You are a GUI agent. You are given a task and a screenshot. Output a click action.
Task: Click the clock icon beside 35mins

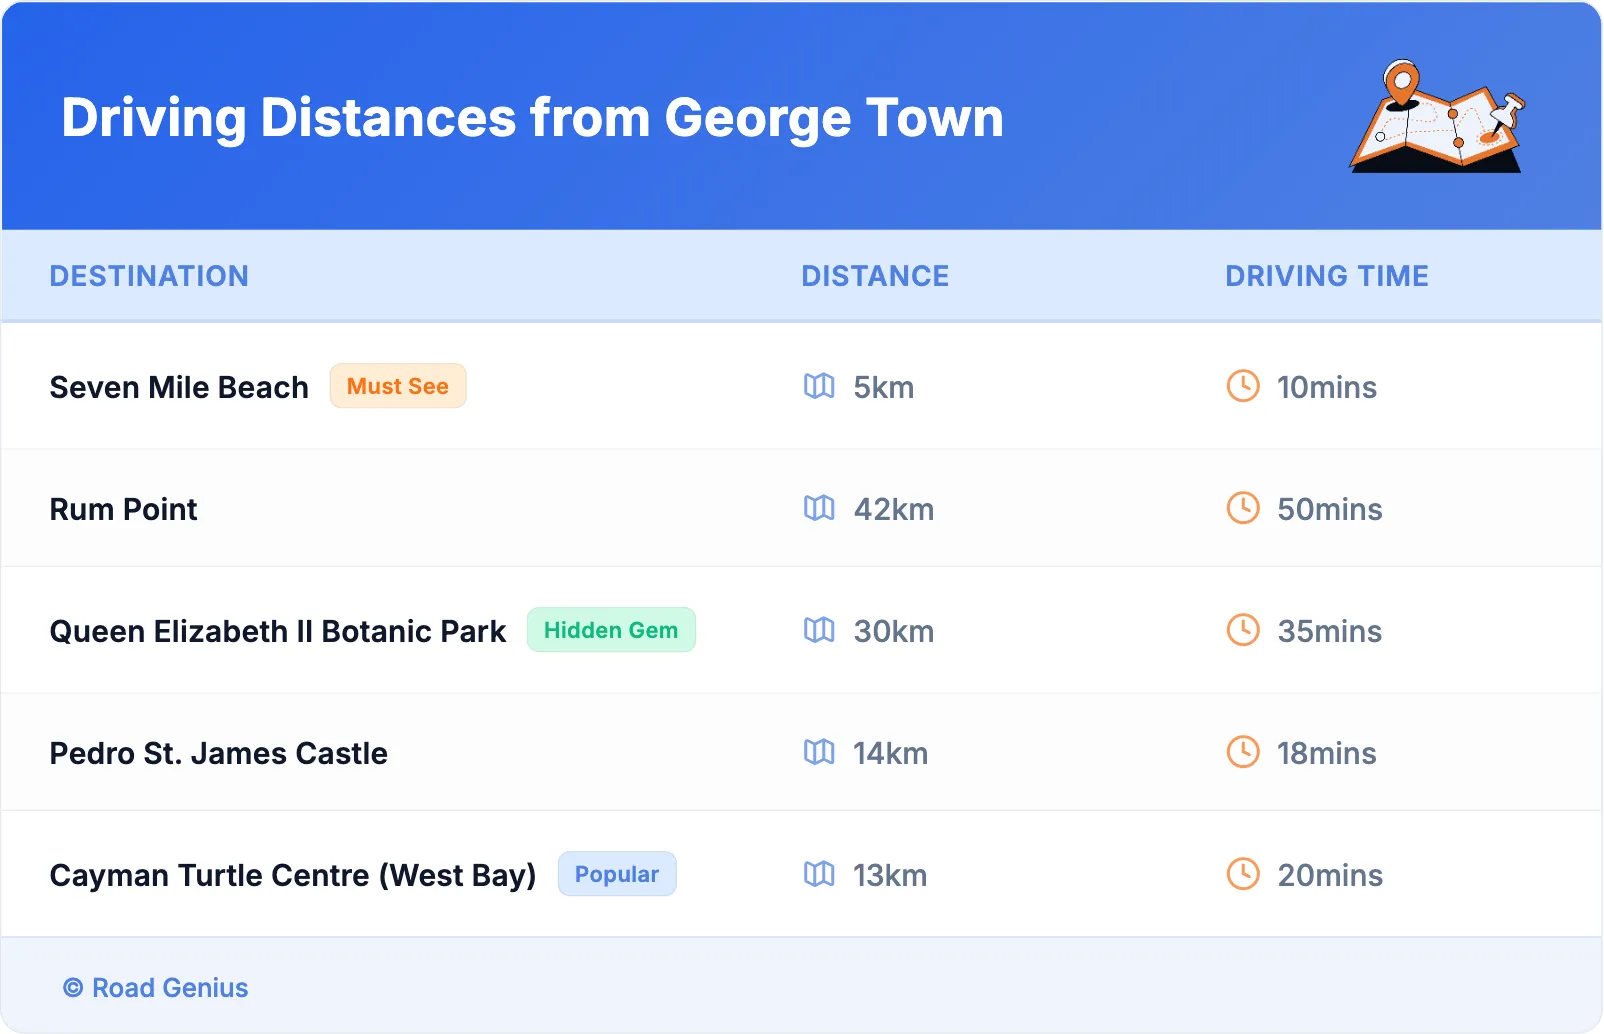coord(1243,630)
